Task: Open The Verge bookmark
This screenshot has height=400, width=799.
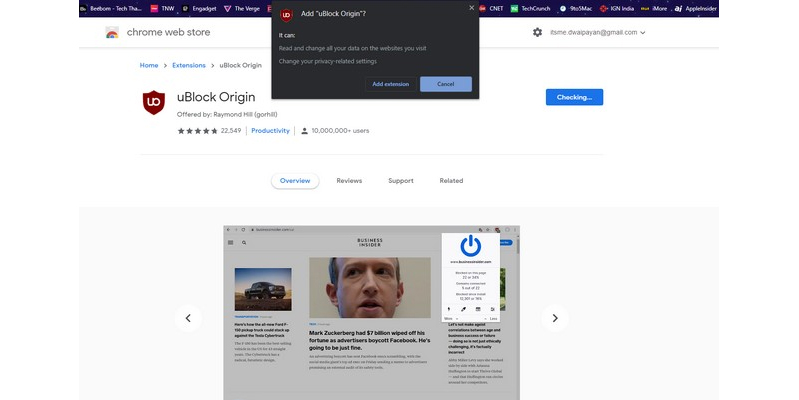Action: click(x=242, y=8)
